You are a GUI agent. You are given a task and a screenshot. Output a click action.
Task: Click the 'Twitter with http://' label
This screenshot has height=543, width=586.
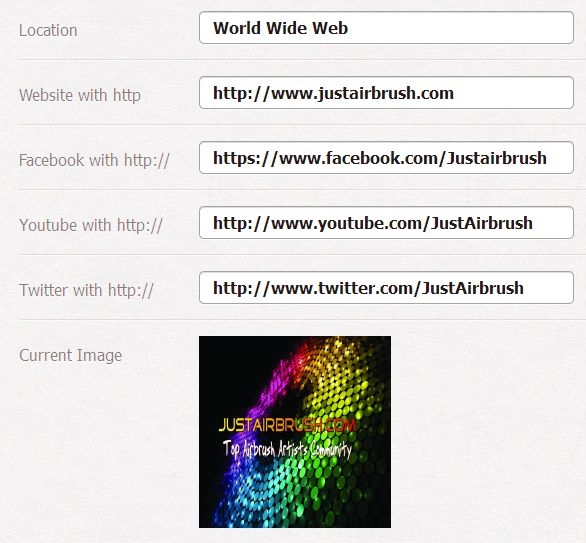tap(86, 290)
